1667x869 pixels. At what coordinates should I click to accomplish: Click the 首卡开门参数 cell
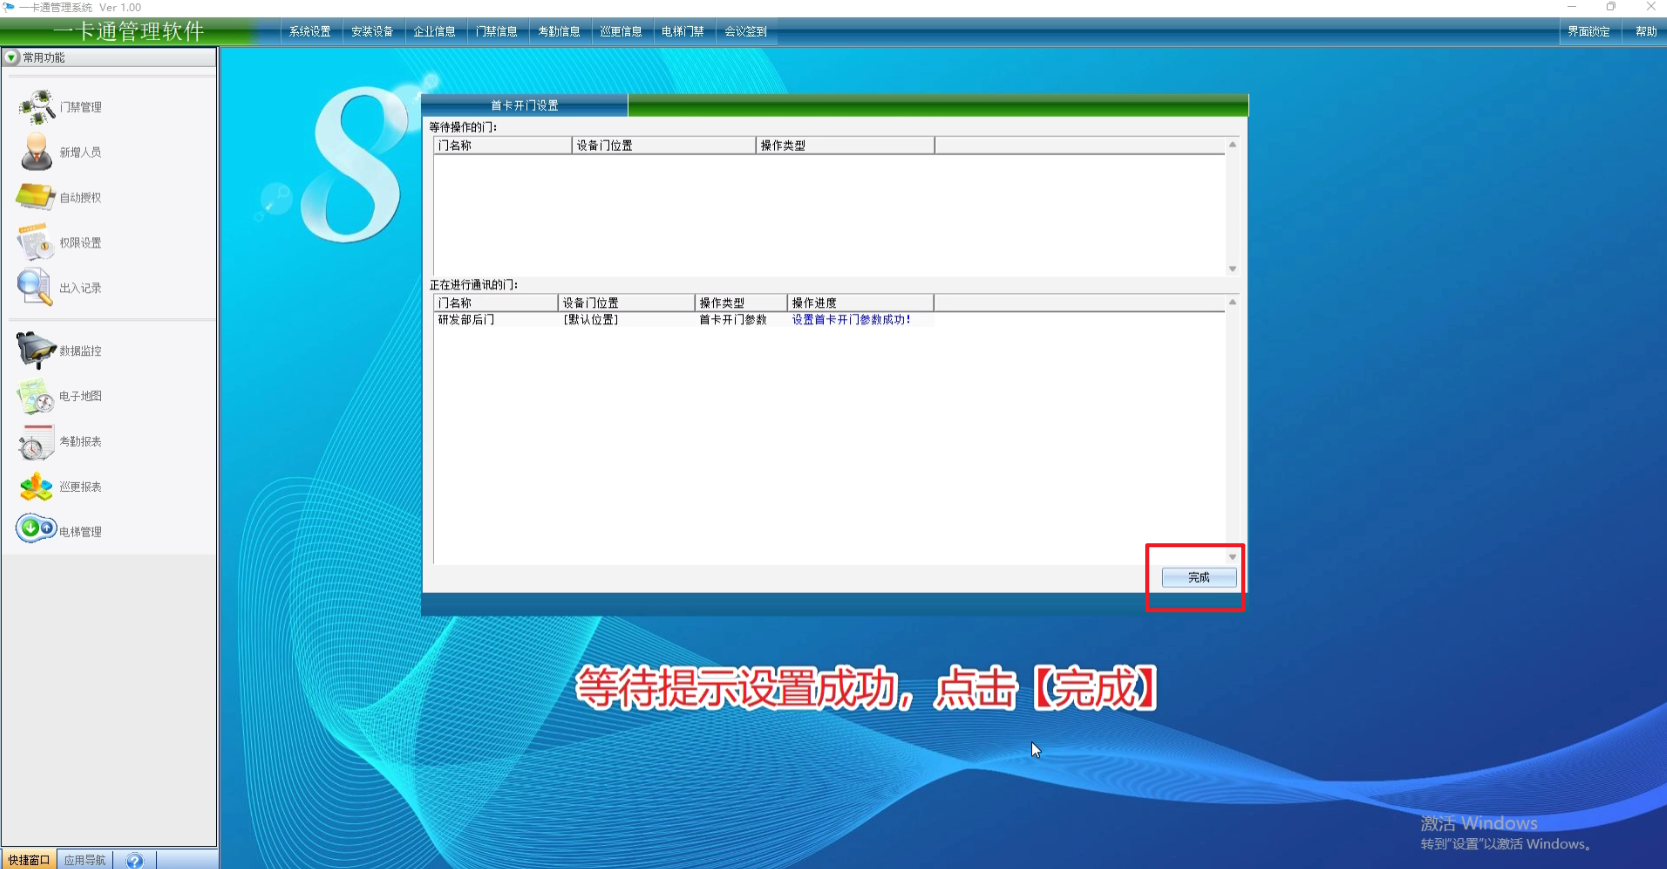[733, 320]
